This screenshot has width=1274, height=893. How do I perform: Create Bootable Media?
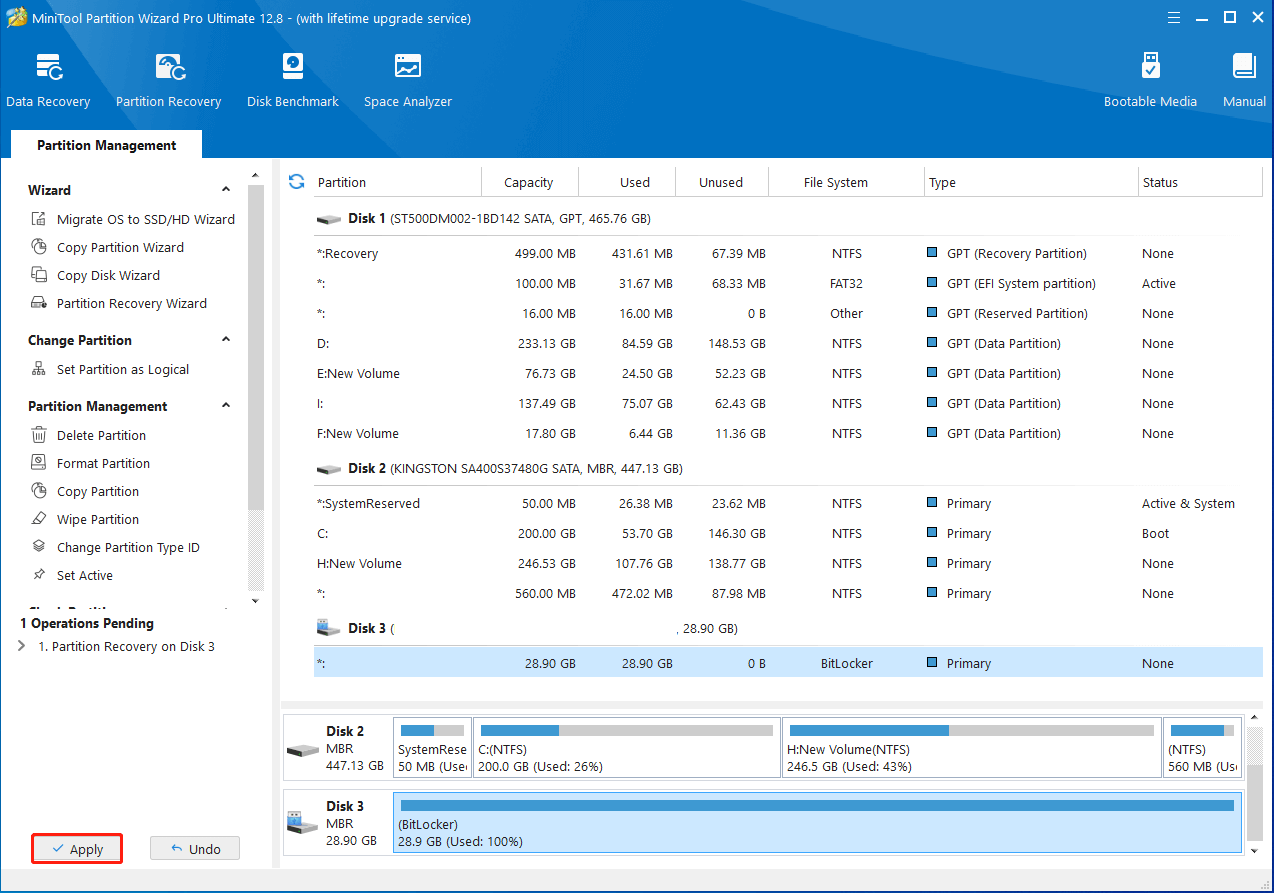click(x=1150, y=81)
